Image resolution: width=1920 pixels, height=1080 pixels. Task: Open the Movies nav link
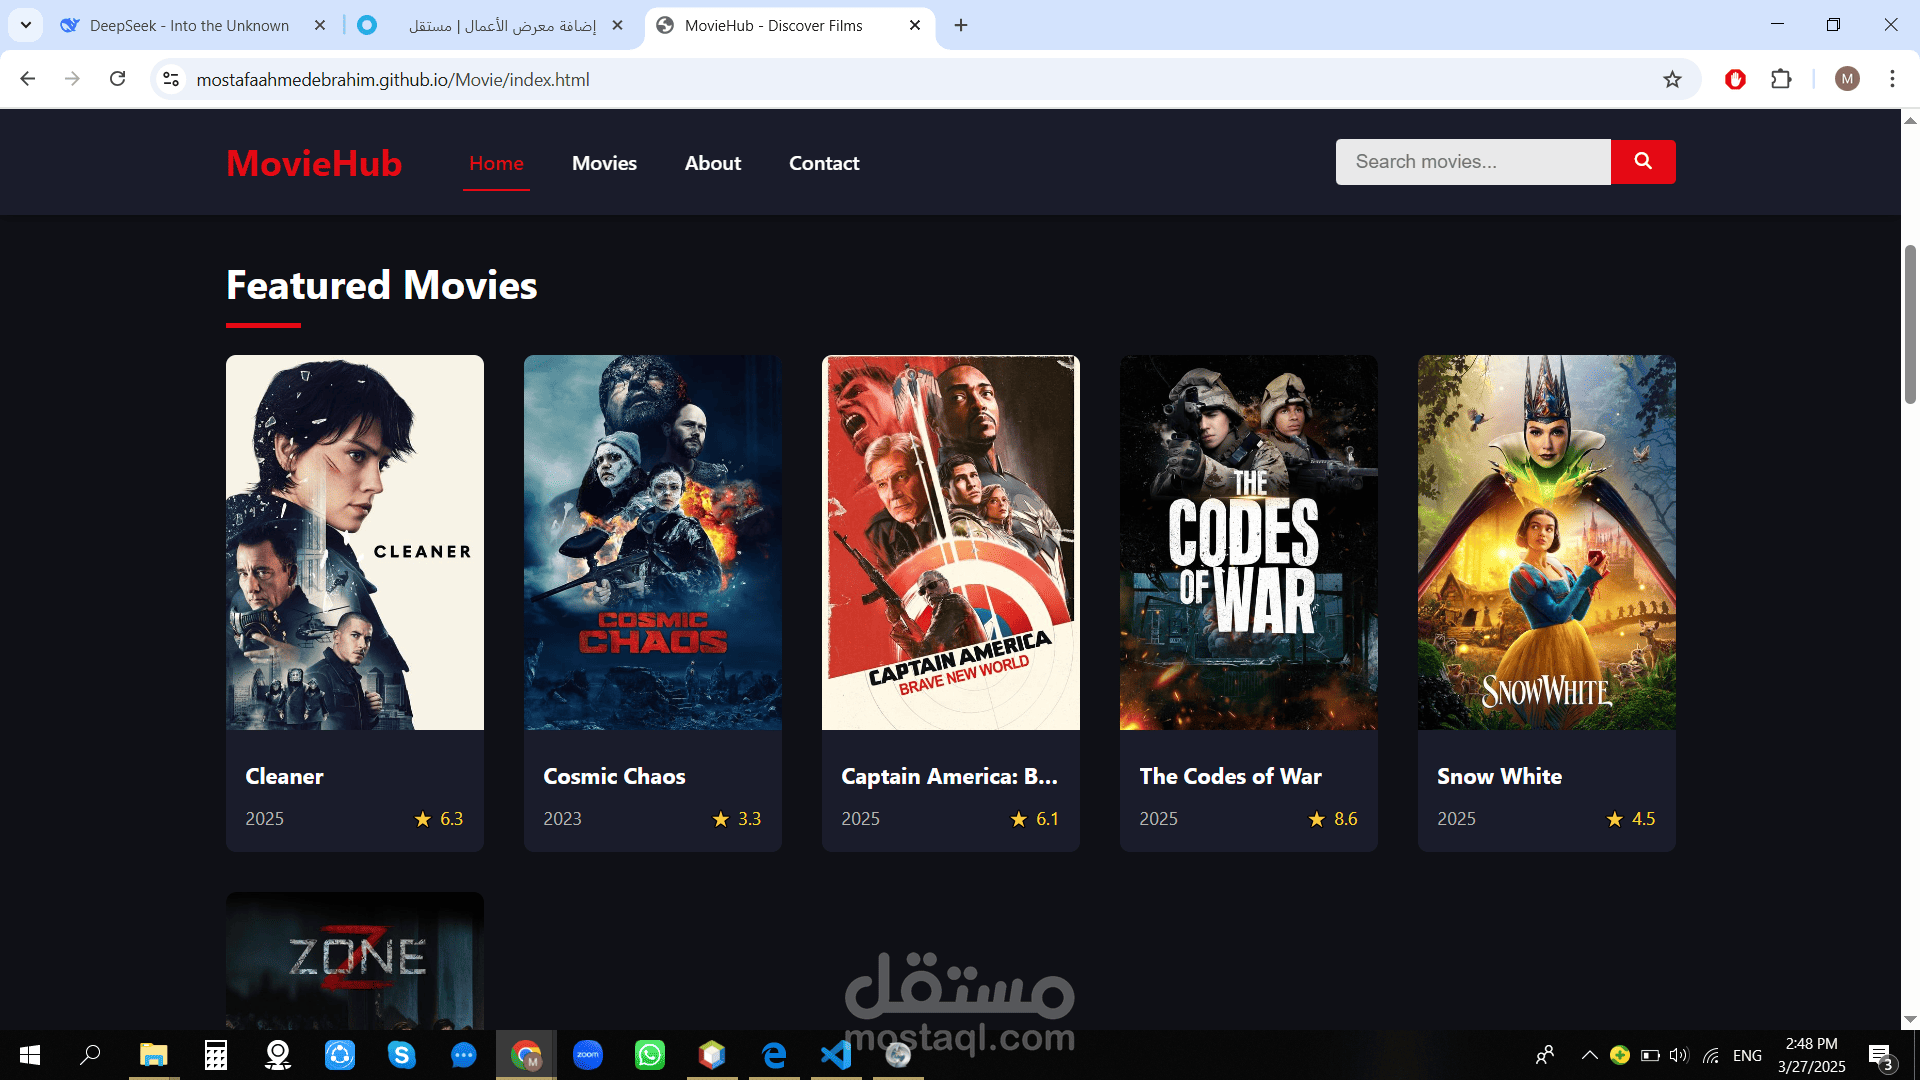point(604,163)
